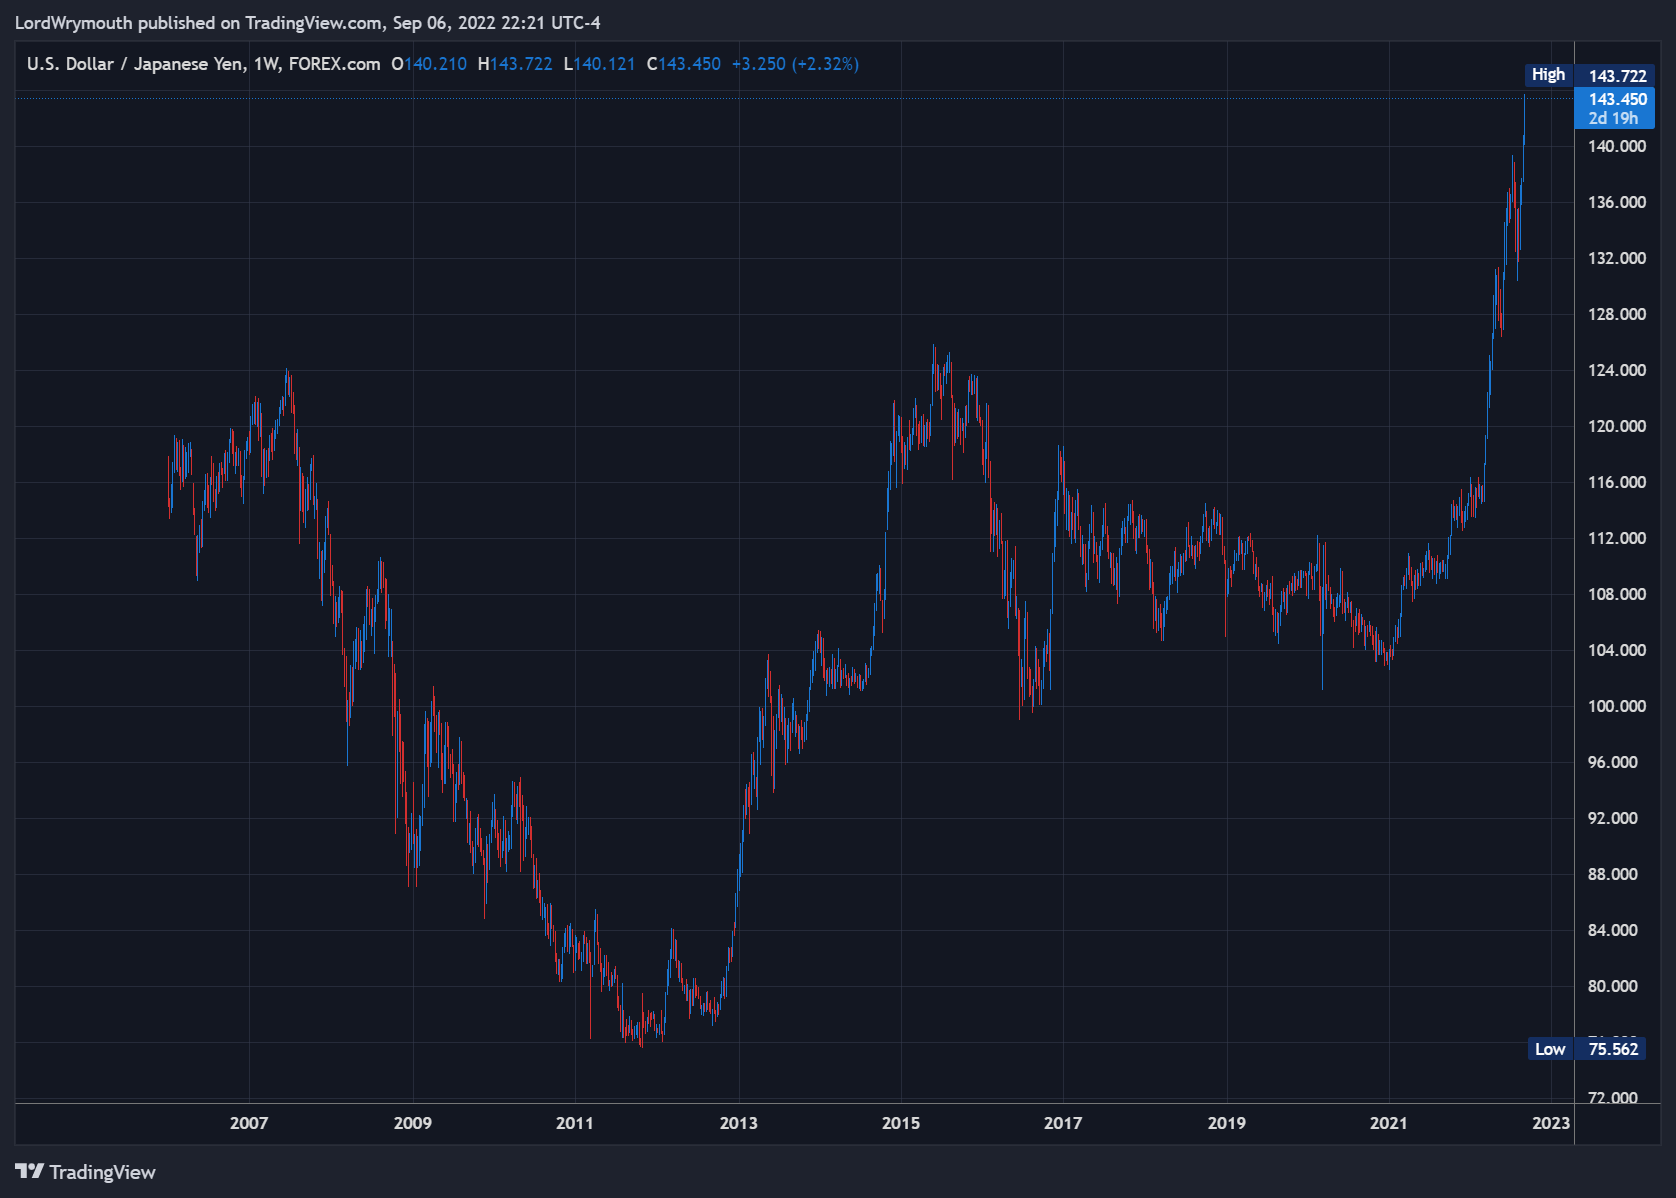Select the 'U.S. Dollar / Japanese Yen' symbol title

tap(135, 64)
